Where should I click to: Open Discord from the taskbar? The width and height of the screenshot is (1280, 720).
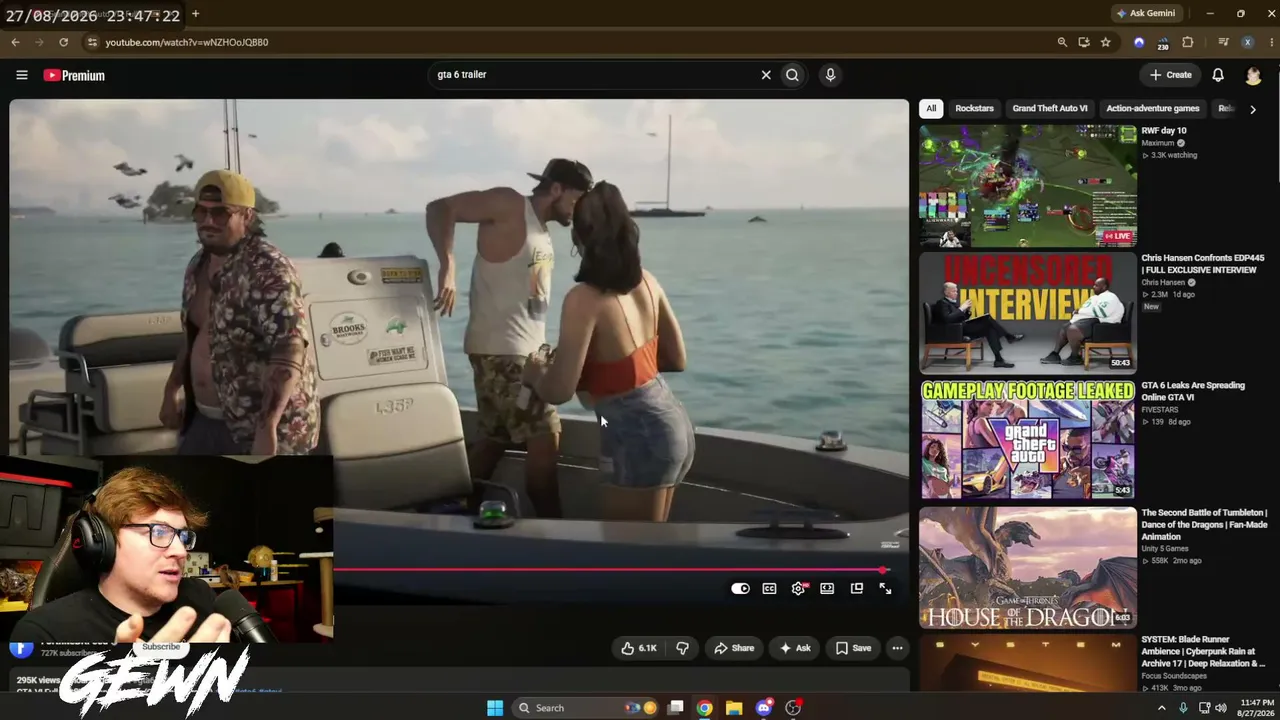click(x=764, y=708)
